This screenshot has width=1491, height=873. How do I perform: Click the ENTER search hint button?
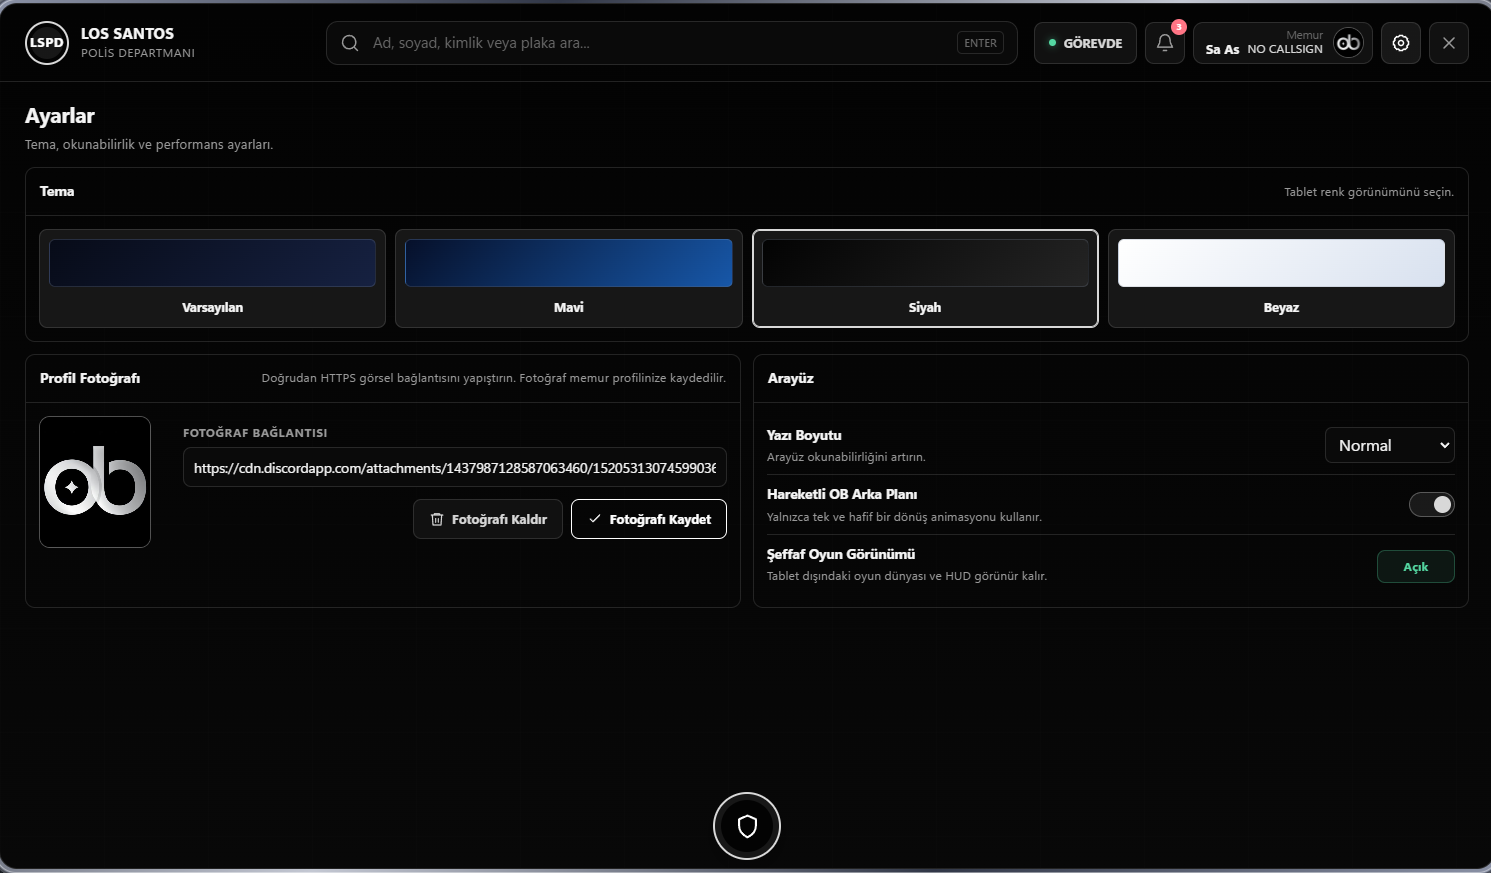[x=980, y=43]
